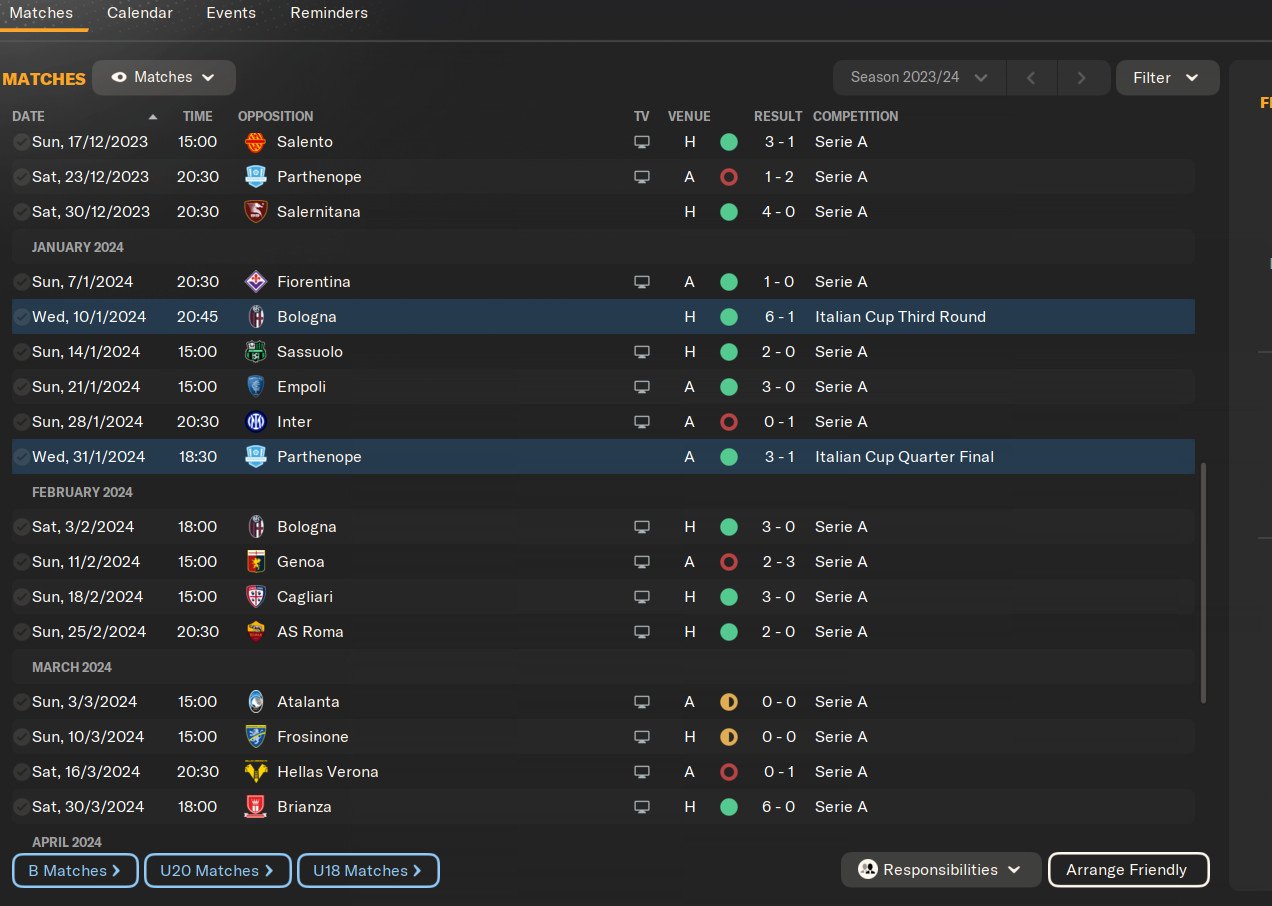Click the Inter club badge icon
Screen dimensions: 1272x906
tap(255, 422)
